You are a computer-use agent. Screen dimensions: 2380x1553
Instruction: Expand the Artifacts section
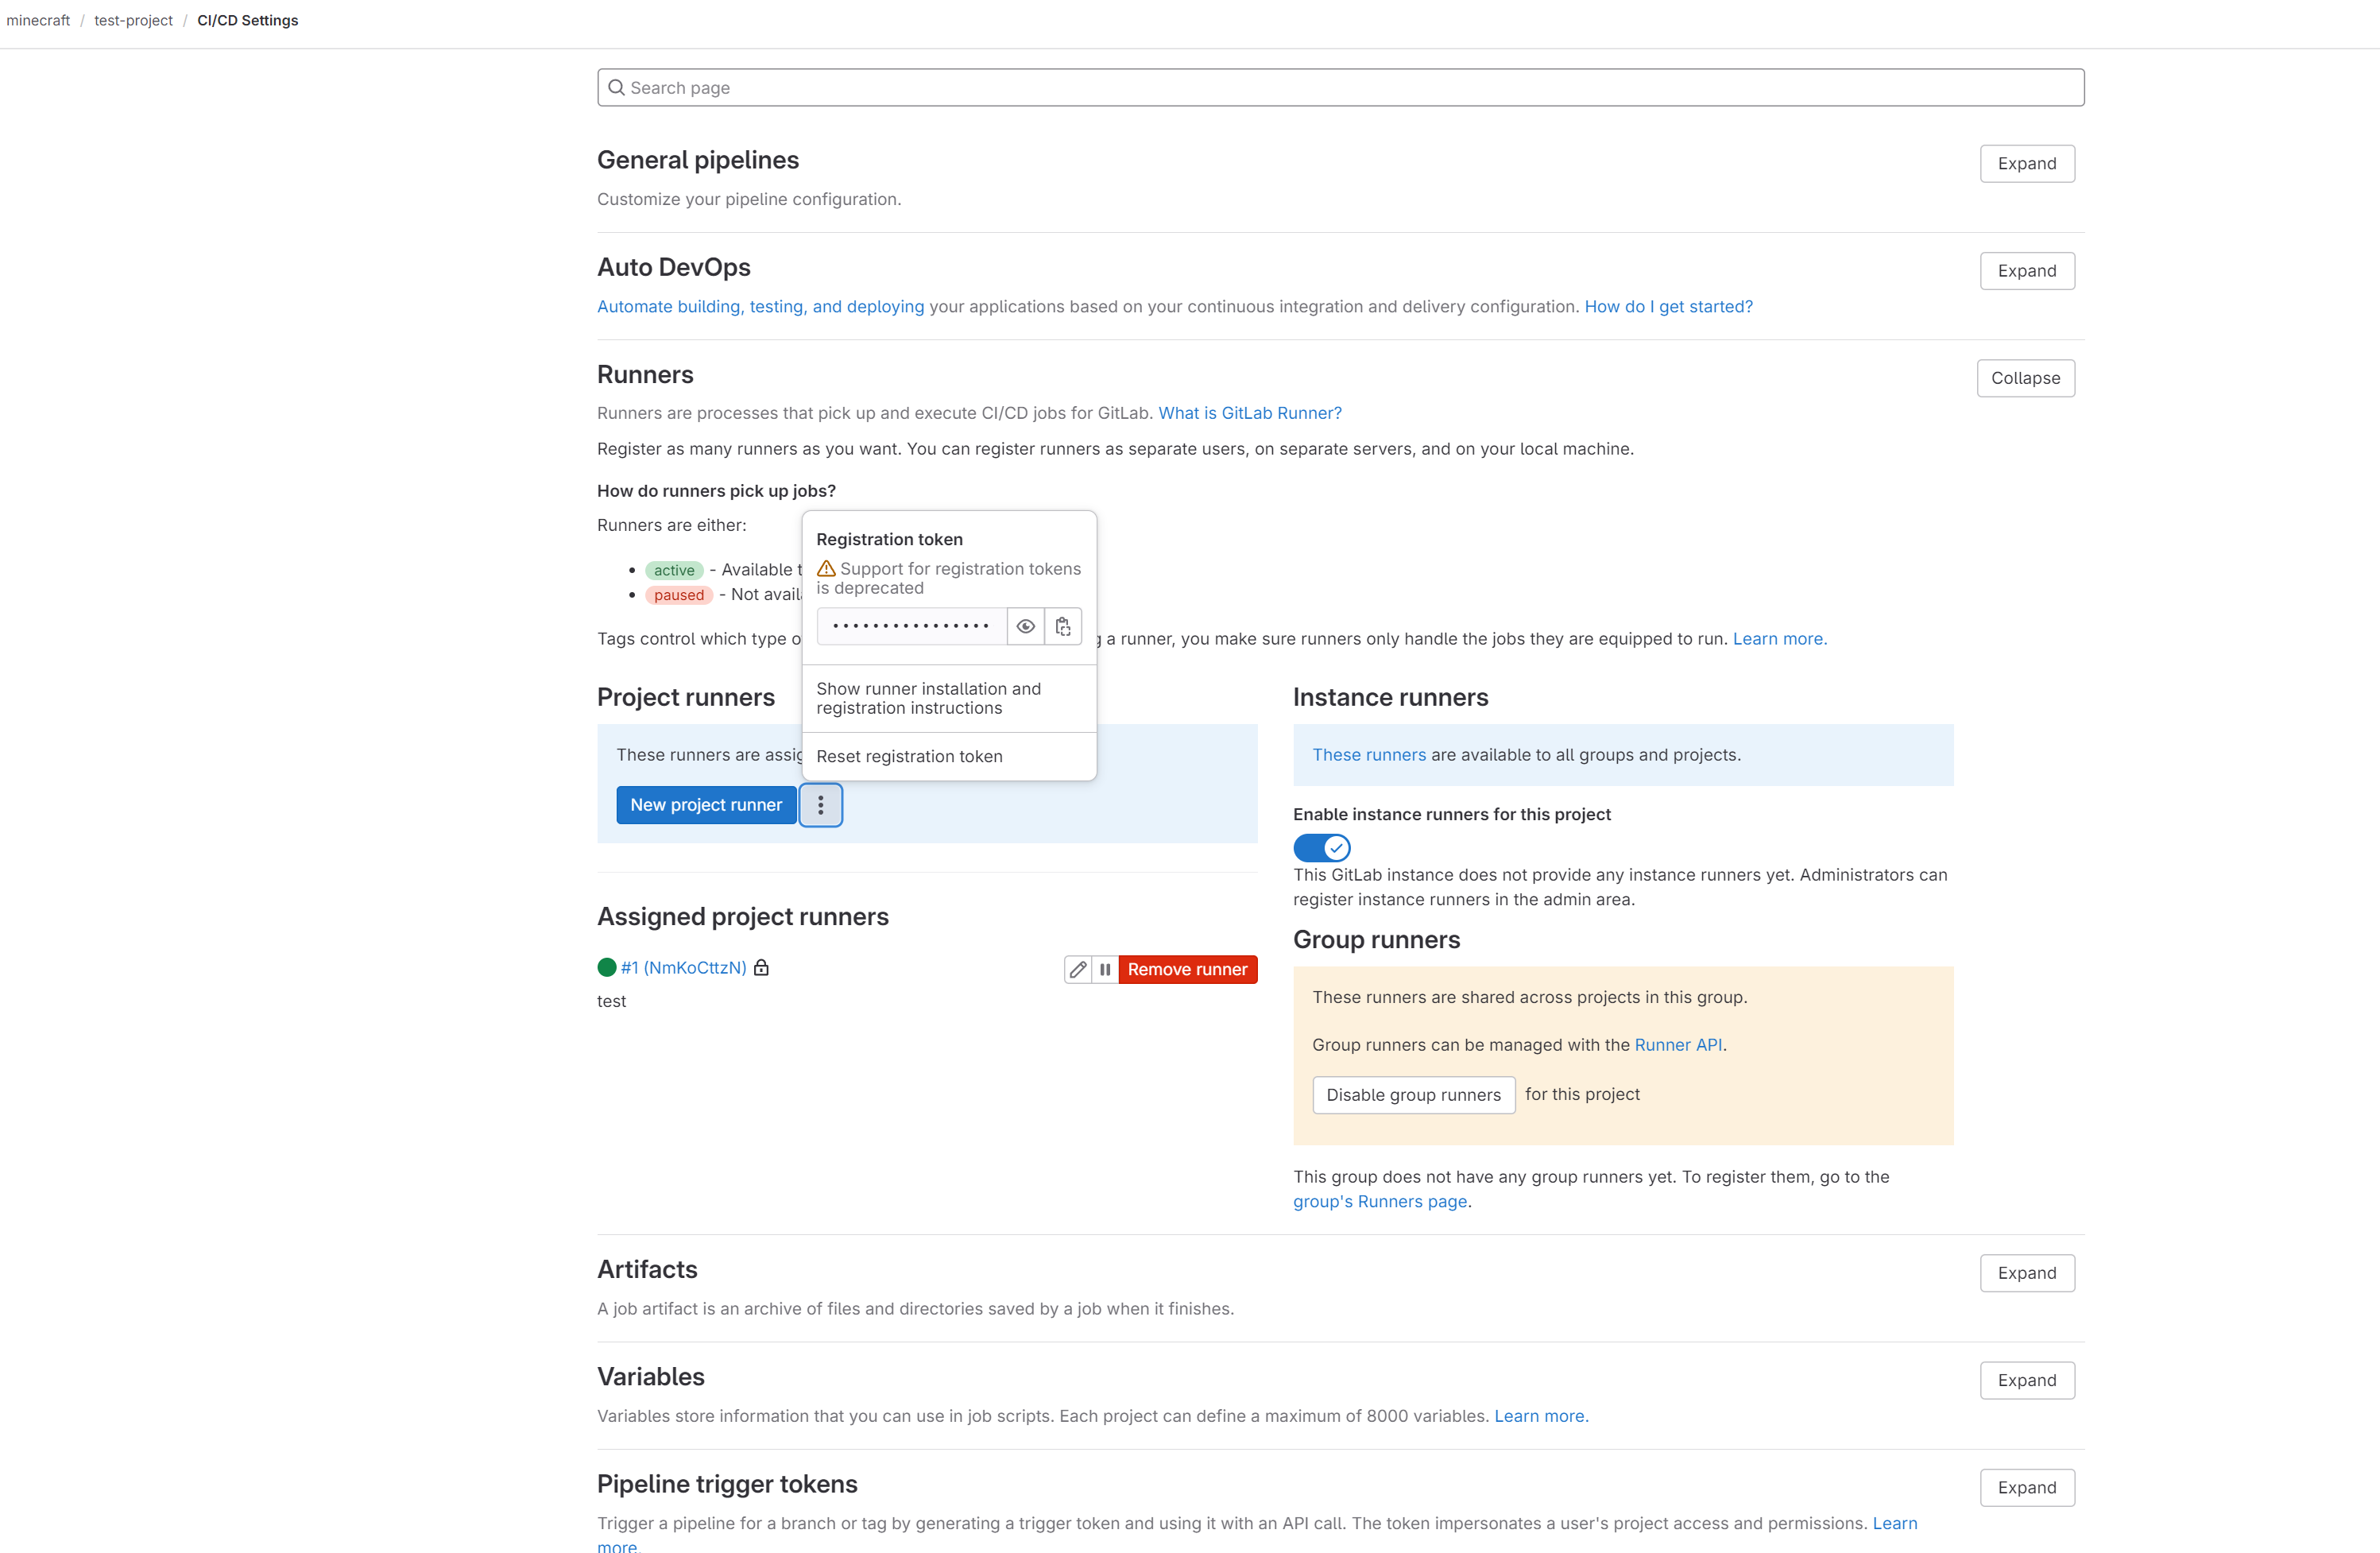pyautogui.click(x=2026, y=1273)
